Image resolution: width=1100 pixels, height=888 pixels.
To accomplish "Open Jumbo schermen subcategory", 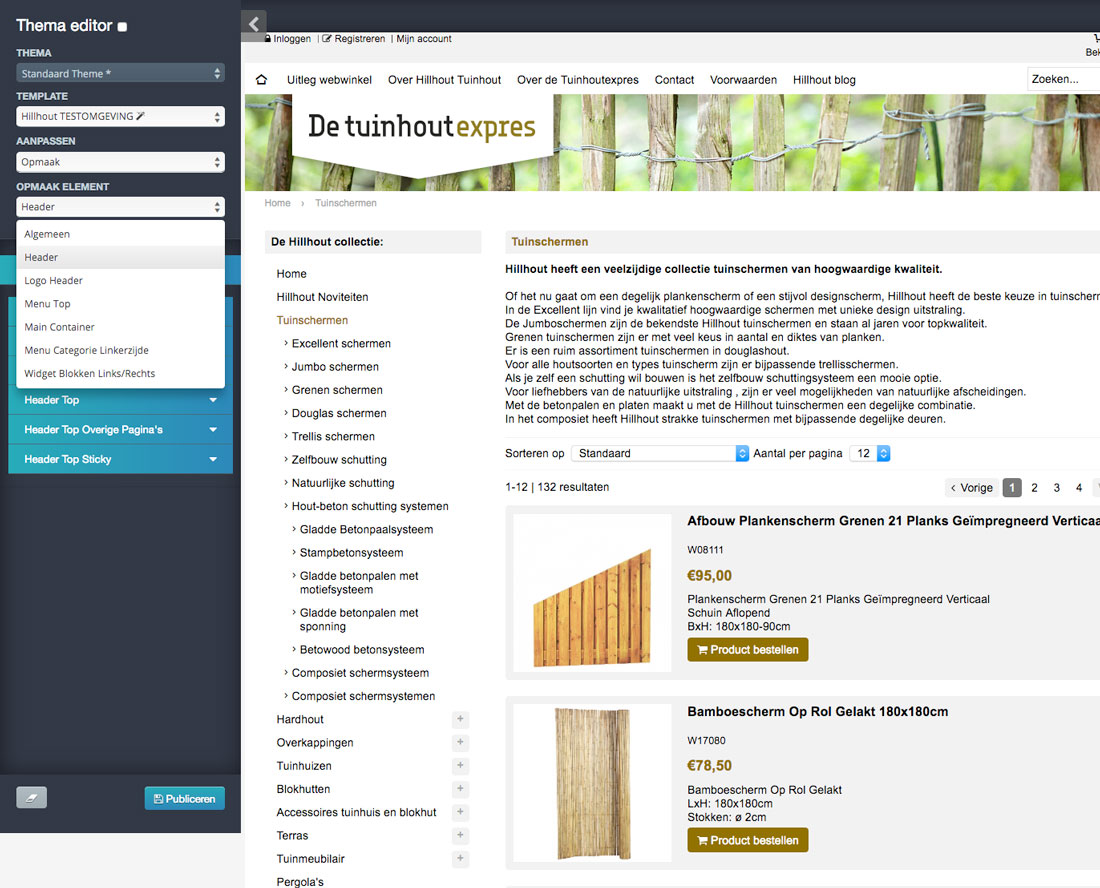I will point(335,366).
